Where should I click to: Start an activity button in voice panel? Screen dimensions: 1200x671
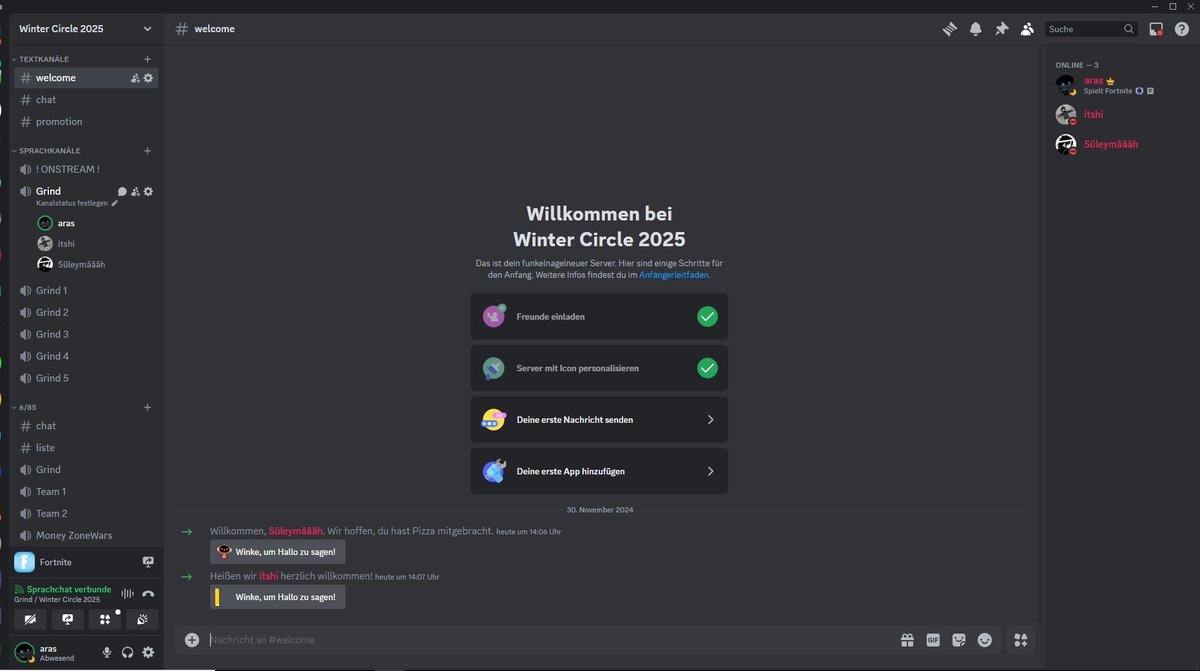coord(104,619)
